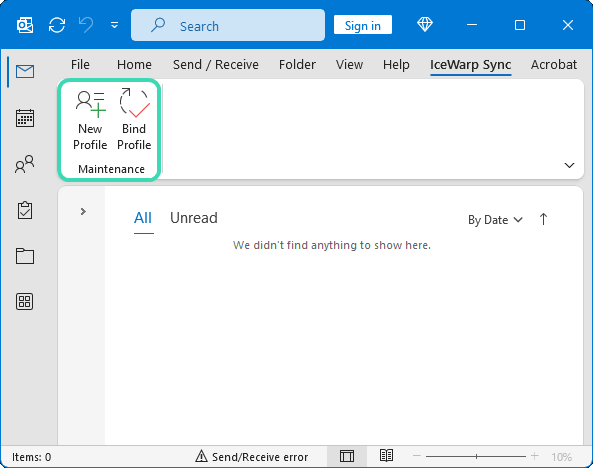Click the Undo arrow icon
This screenshot has height=468, width=593.
[x=86, y=25]
